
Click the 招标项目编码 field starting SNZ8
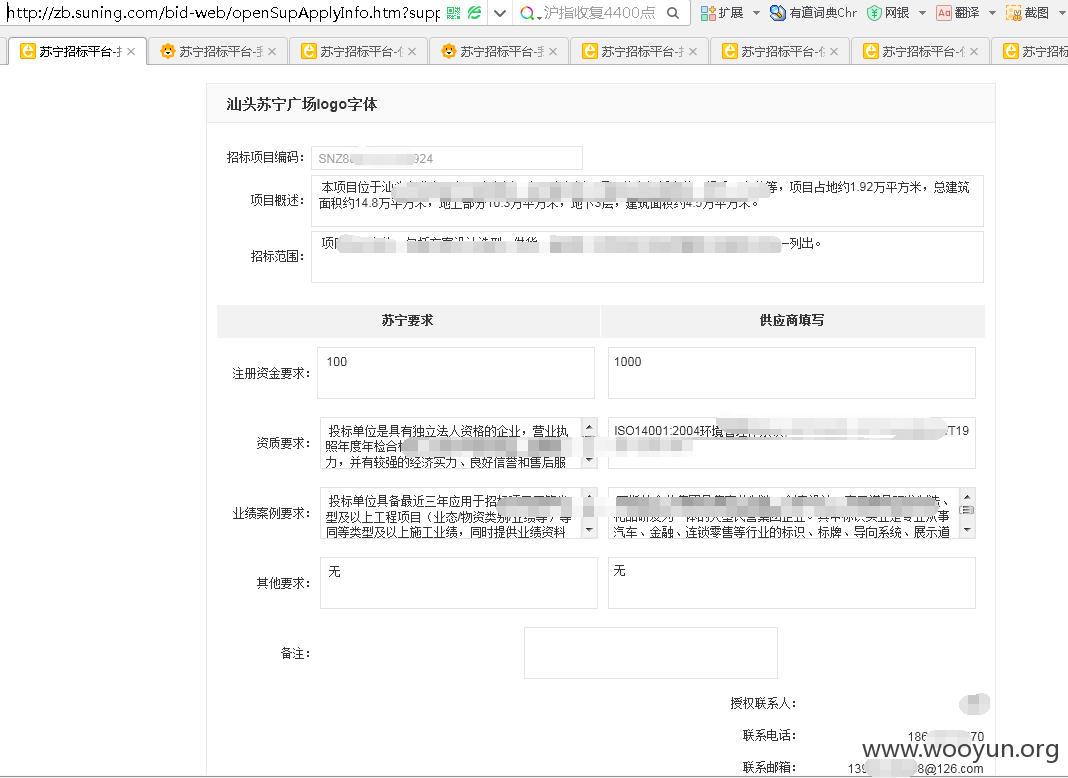(447, 158)
